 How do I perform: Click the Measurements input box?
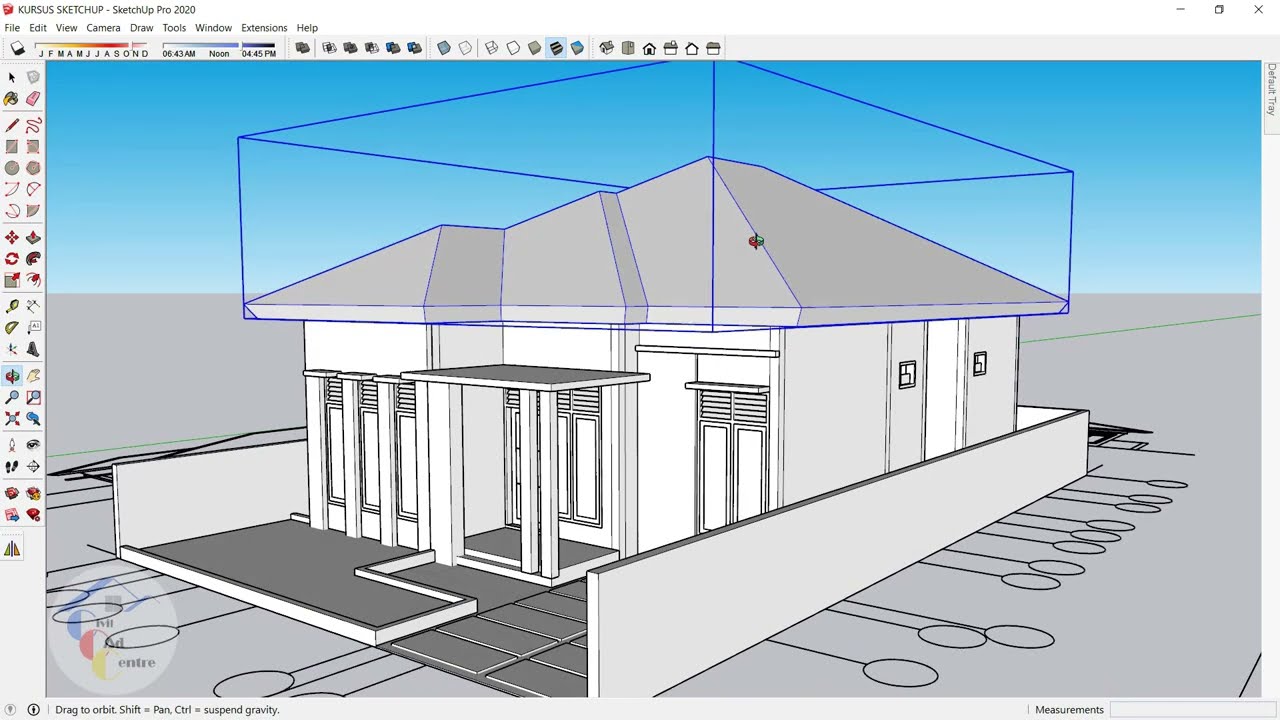pos(1193,710)
